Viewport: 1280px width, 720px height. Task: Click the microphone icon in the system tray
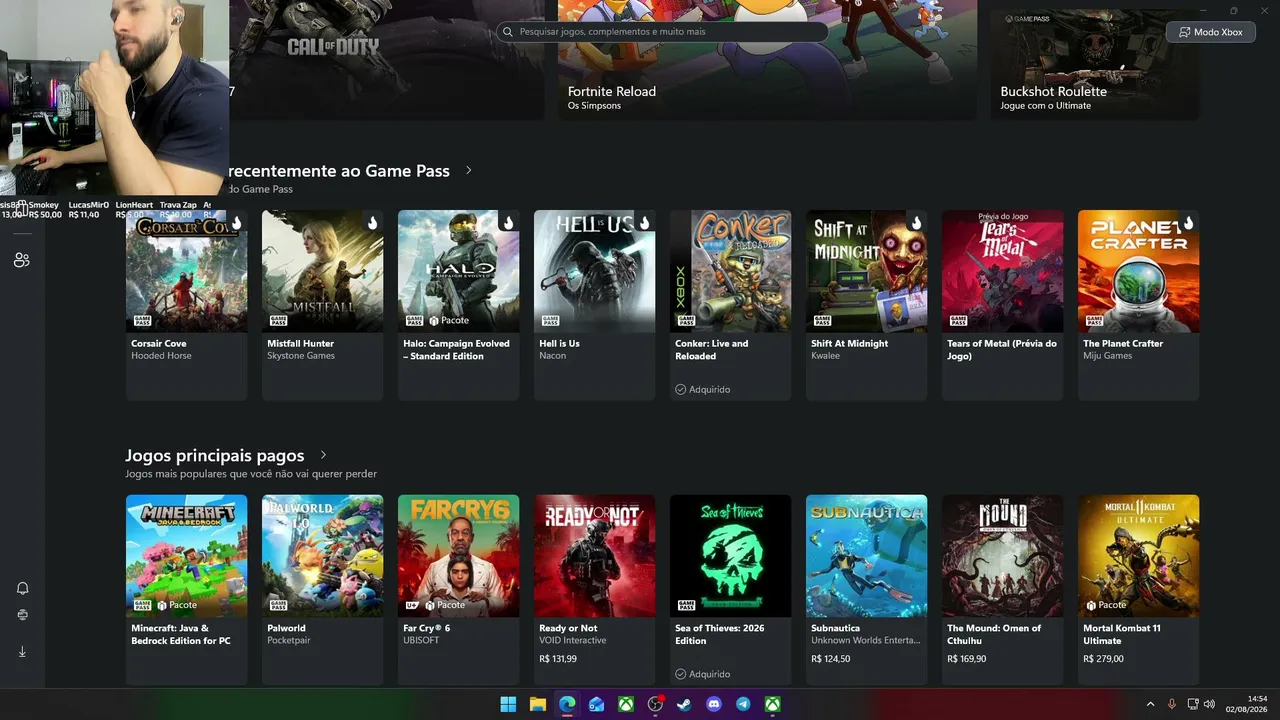click(x=1172, y=704)
